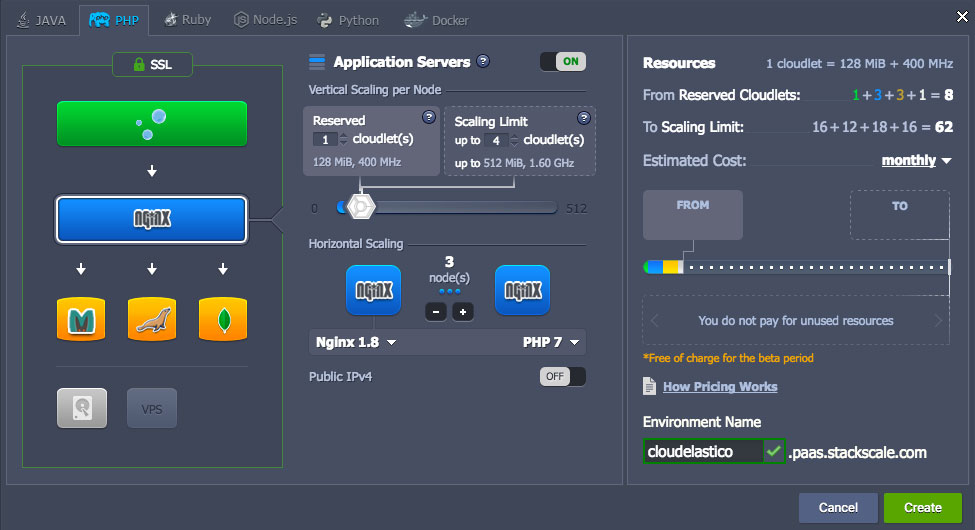
Task: Select the PHP tab
Action: pos(114,20)
